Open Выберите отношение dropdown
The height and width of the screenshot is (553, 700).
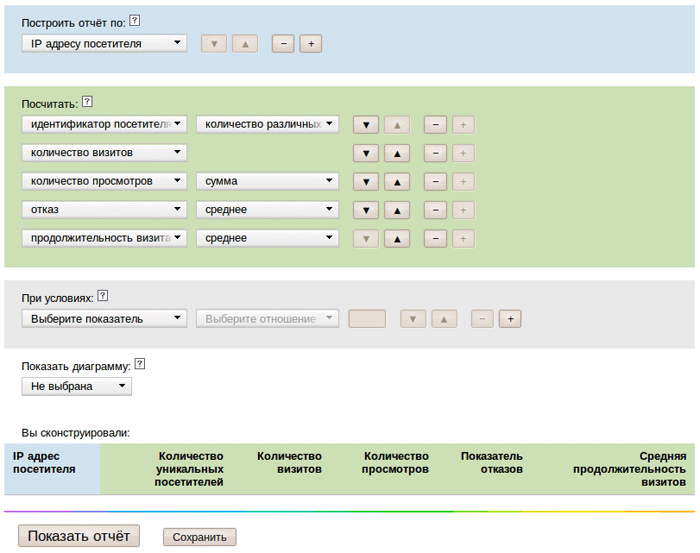267,319
